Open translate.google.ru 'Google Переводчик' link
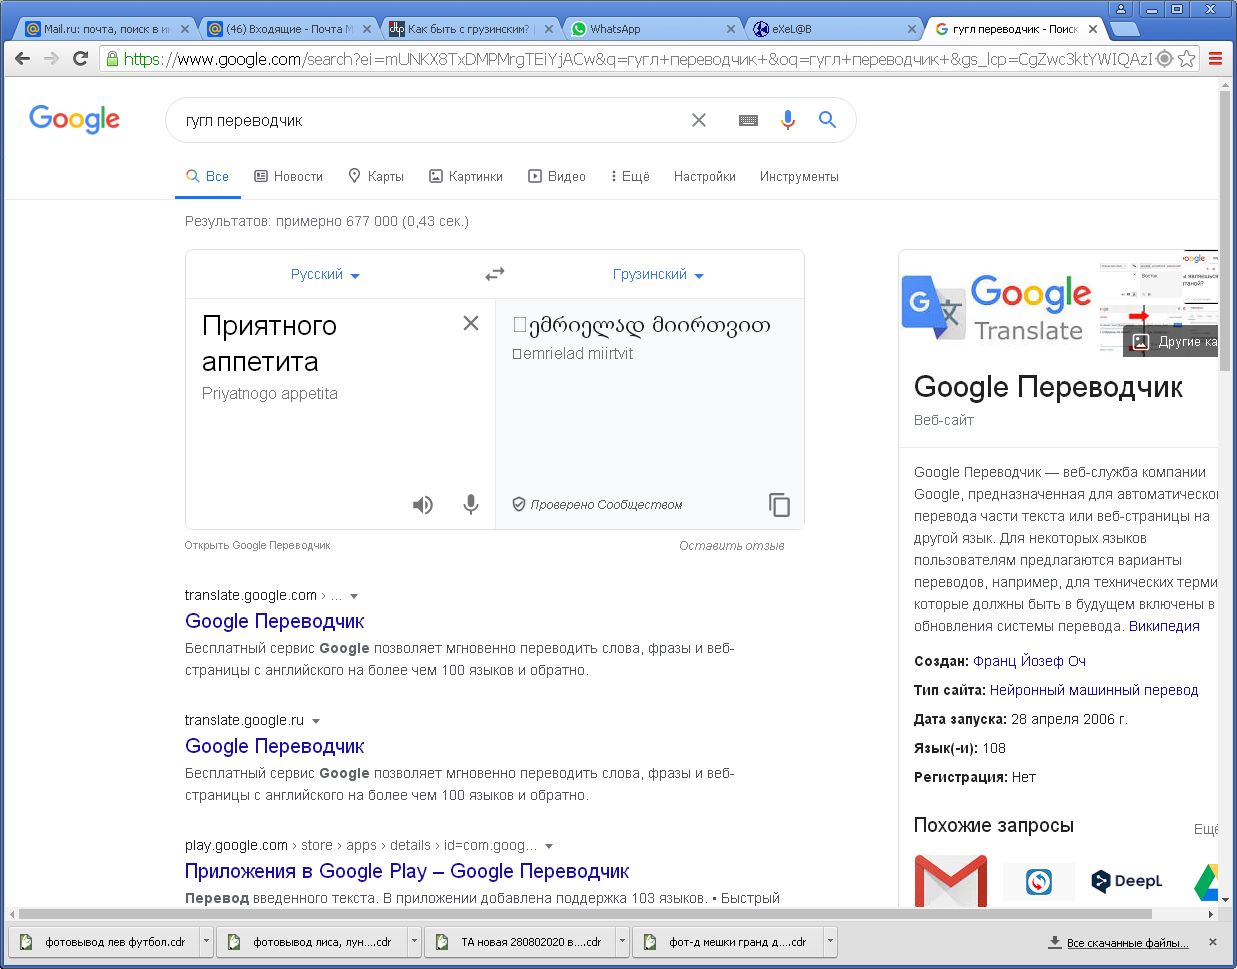The width and height of the screenshot is (1237, 969). pyautogui.click(x=275, y=746)
